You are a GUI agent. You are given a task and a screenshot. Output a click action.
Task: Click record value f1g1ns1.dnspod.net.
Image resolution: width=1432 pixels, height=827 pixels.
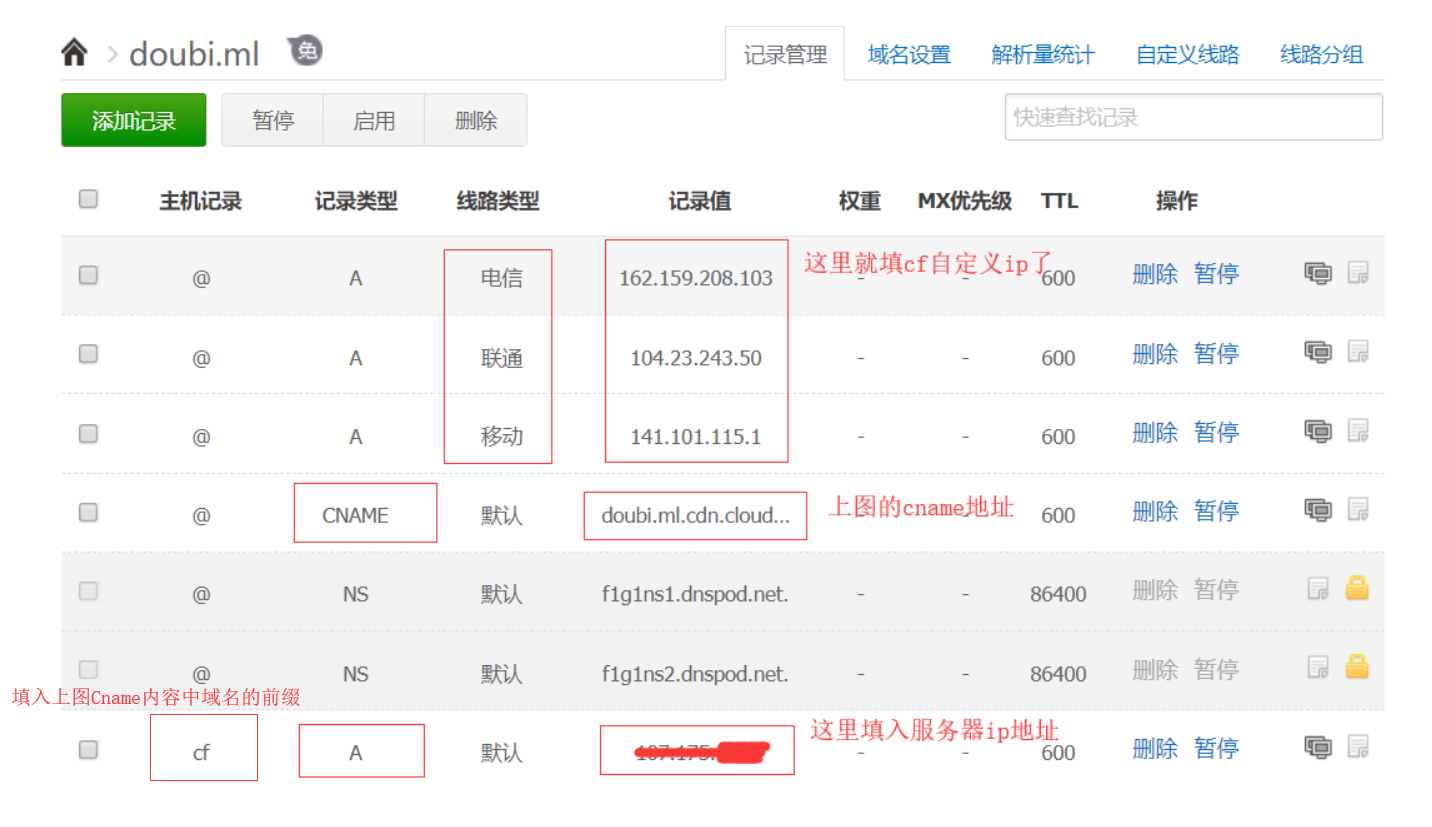695,594
